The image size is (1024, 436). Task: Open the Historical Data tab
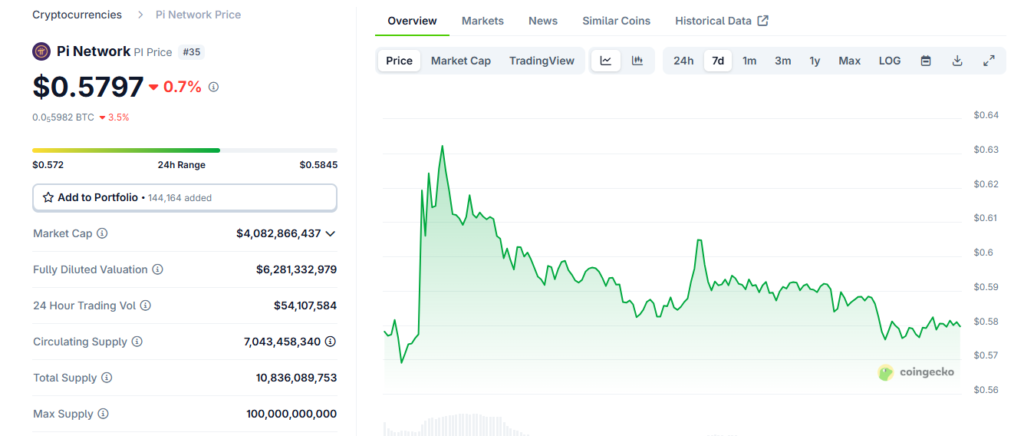721,21
